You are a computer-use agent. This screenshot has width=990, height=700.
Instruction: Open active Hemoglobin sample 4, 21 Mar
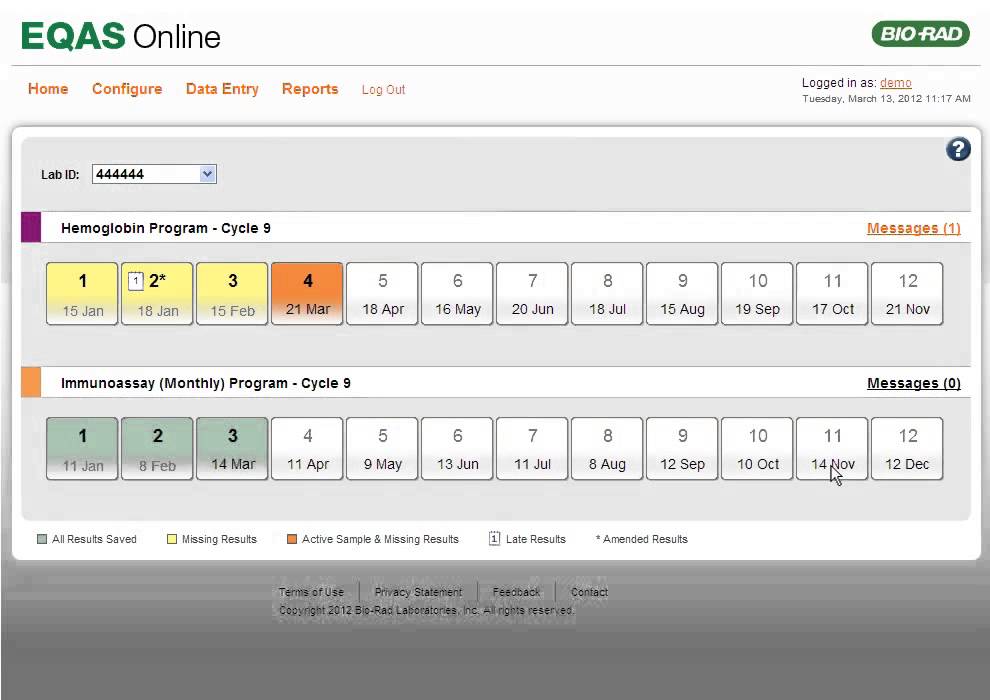coord(307,294)
